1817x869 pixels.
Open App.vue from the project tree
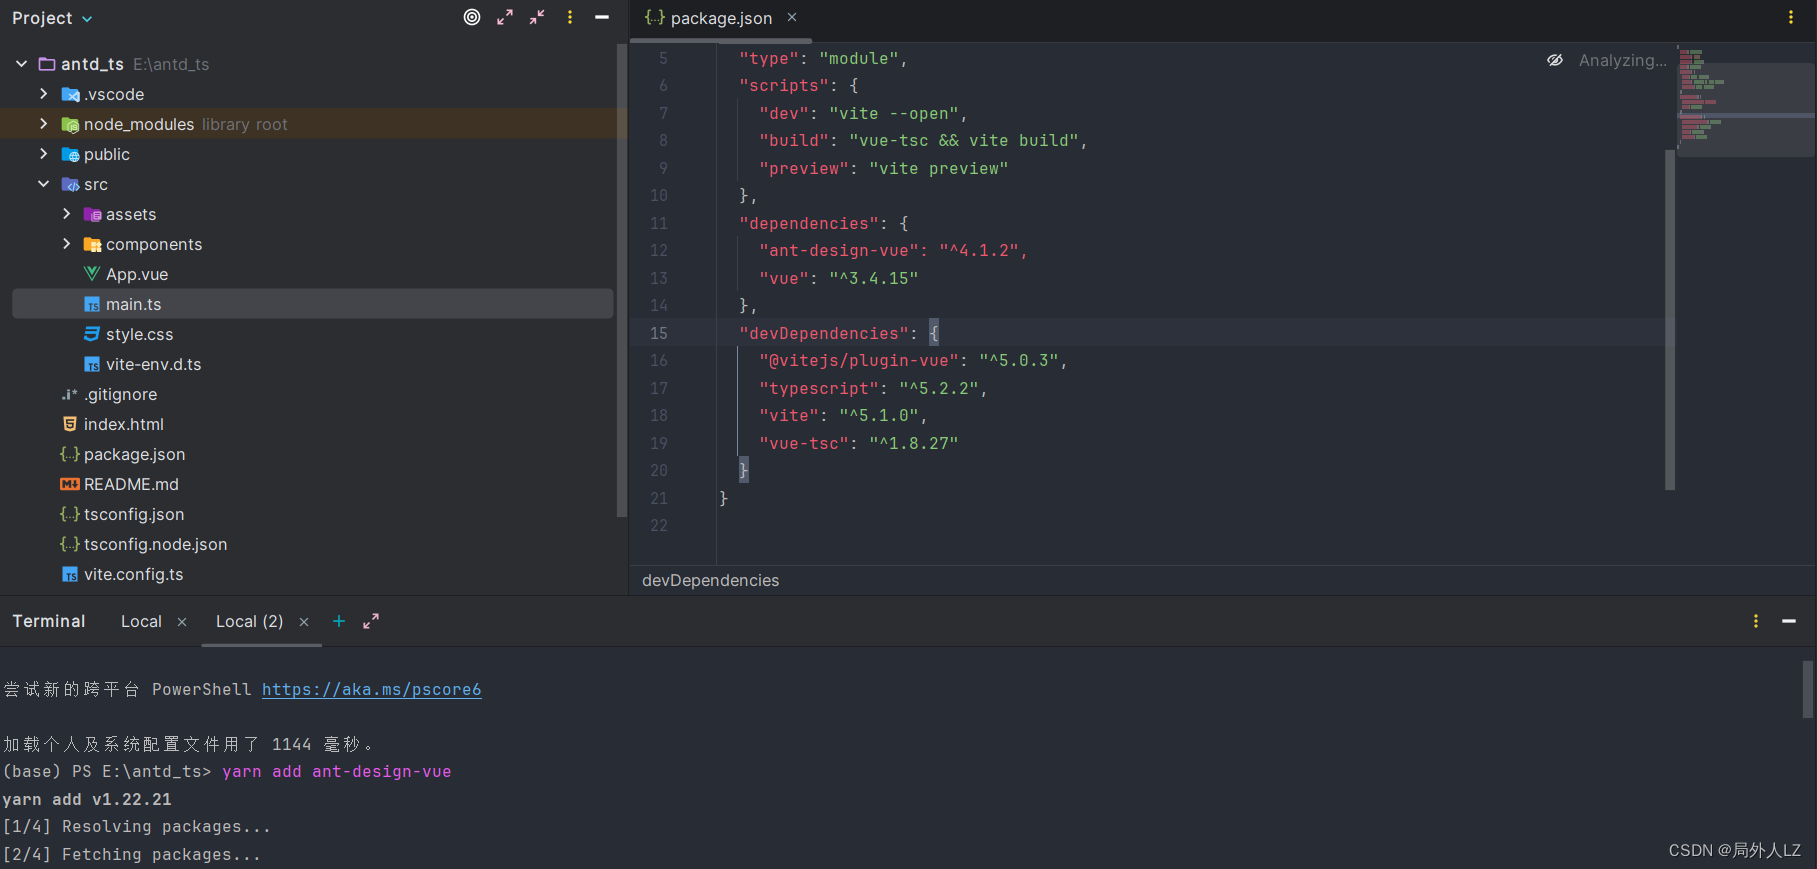(137, 274)
